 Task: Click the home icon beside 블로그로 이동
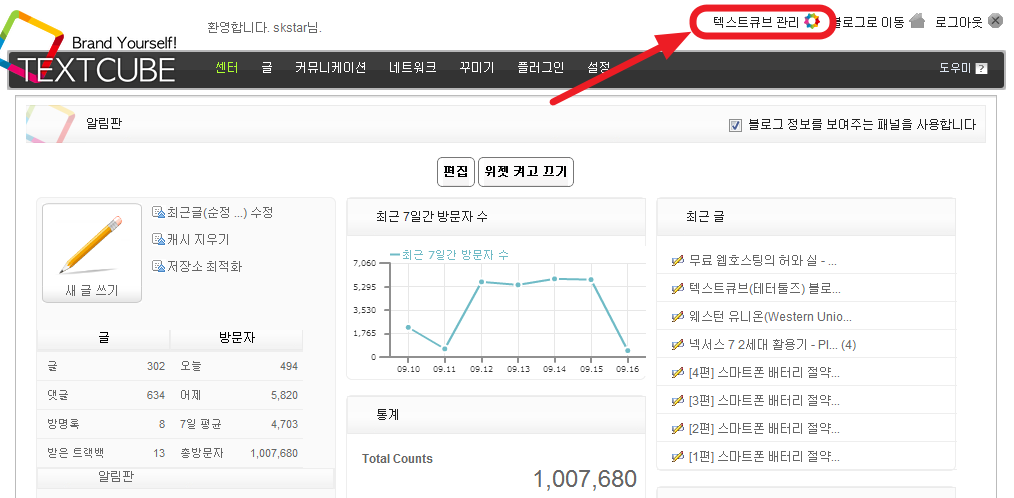(917, 21)
